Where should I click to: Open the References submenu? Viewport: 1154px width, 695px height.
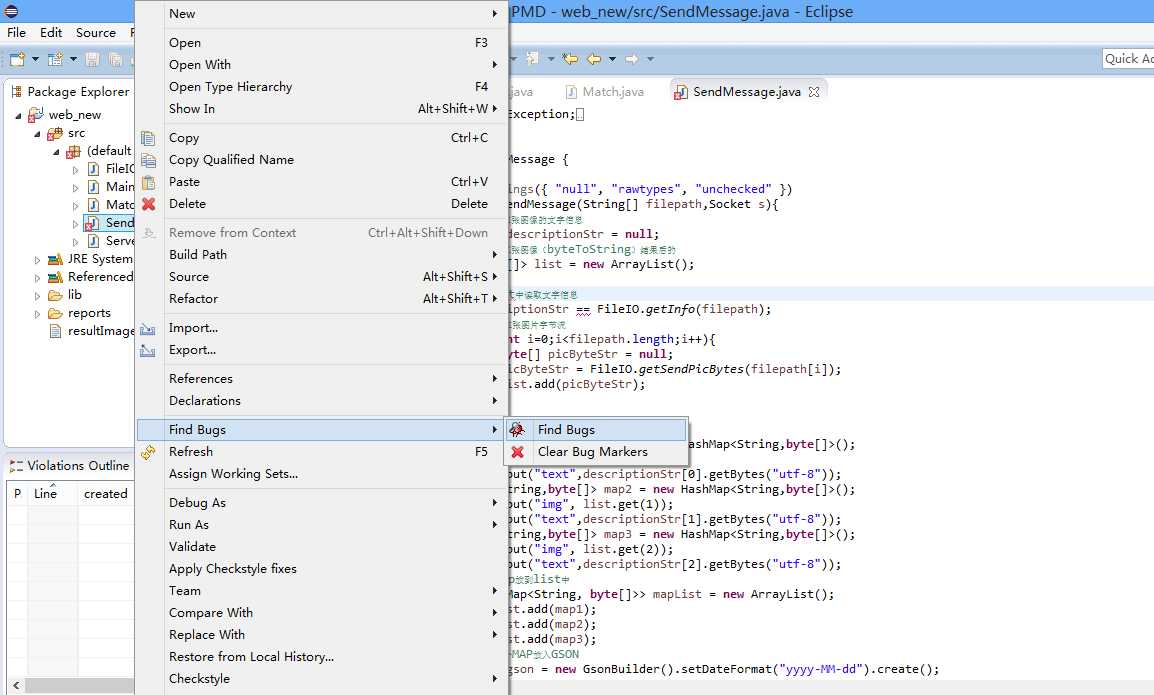(x=322, y=379)
